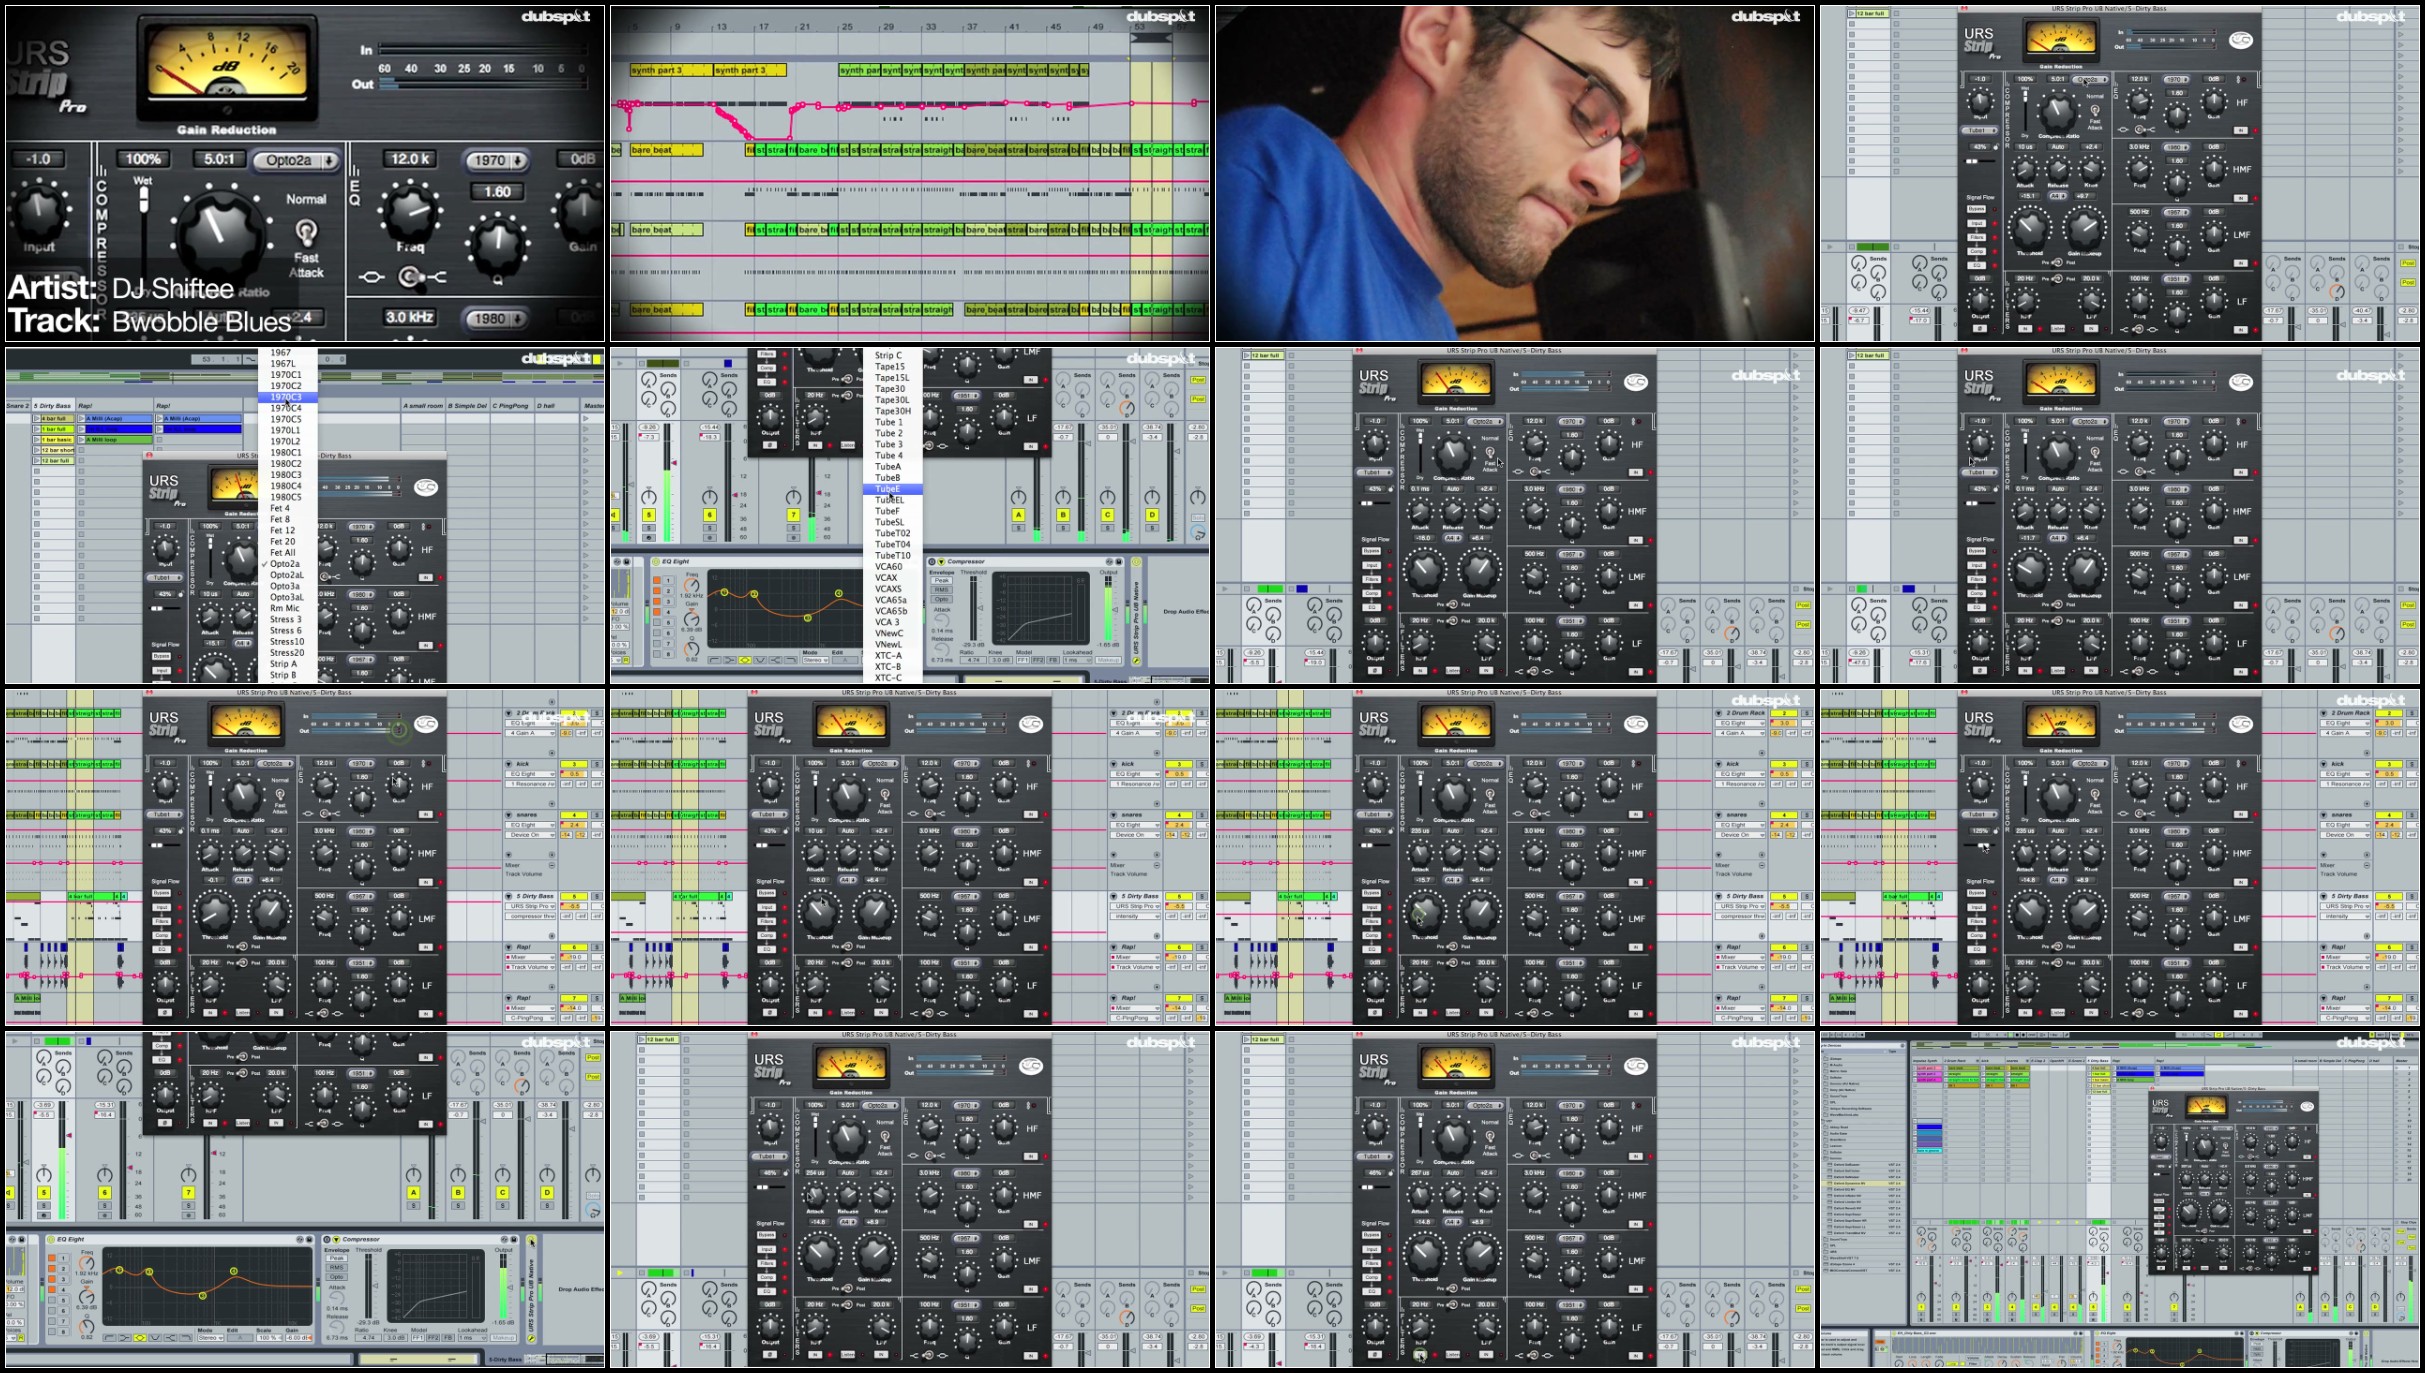Open Compressor Lookahead 1 ms dropdown beside TubeE list
Viewport: 2425px width, 1373px height.
(x=1077, y=660)
